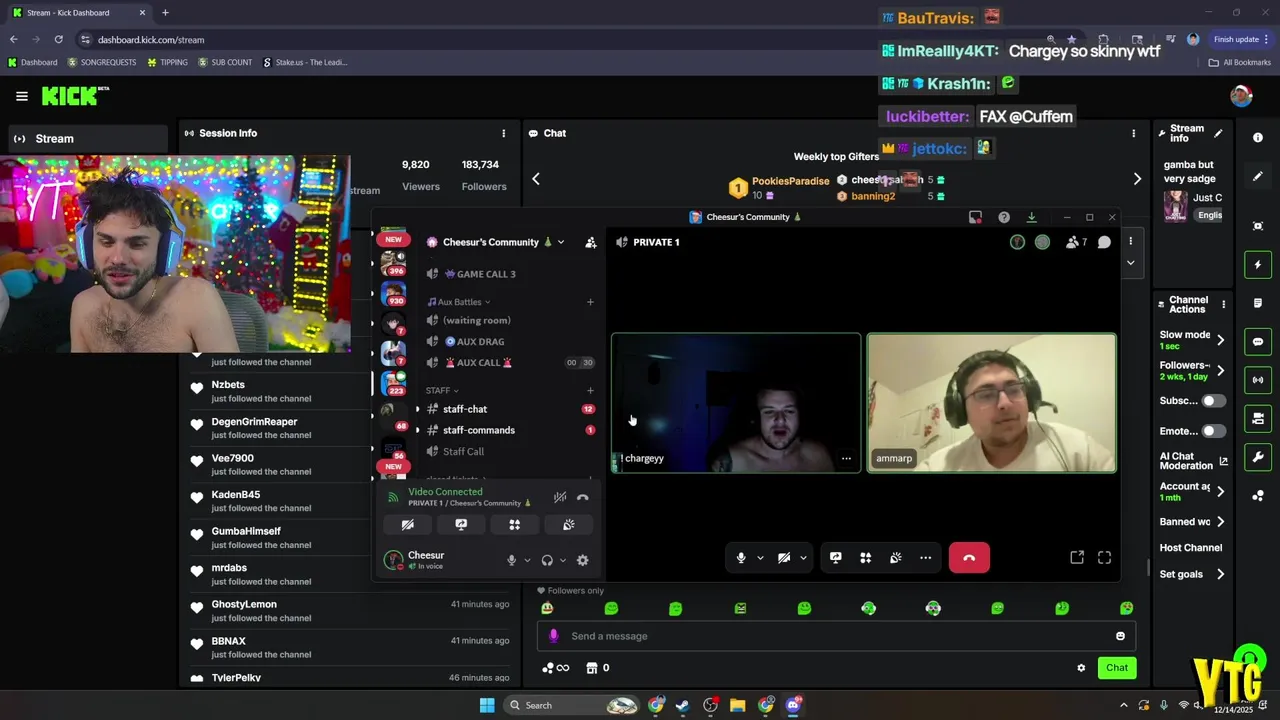Toggle camera button in Video Connected panel

(x=408, y=524)
